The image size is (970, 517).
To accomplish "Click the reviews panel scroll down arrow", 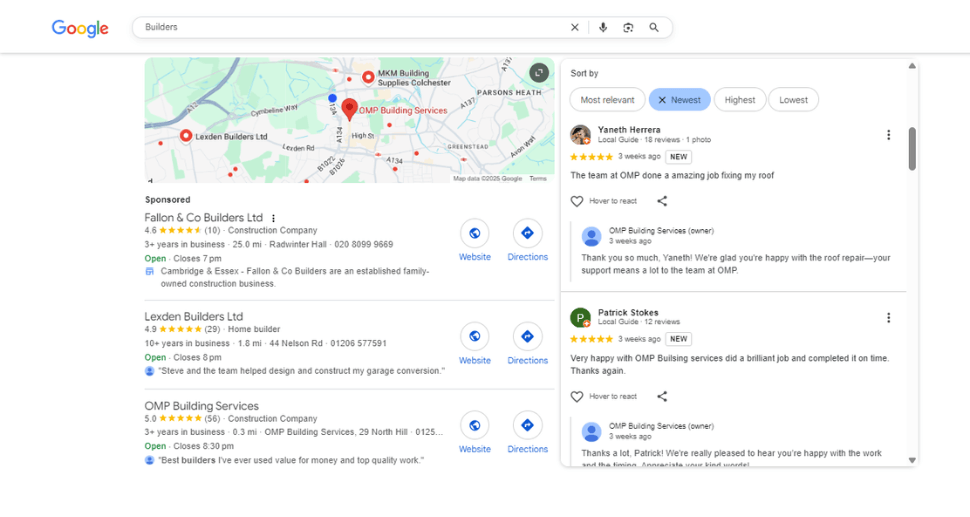I will point(912,460).
